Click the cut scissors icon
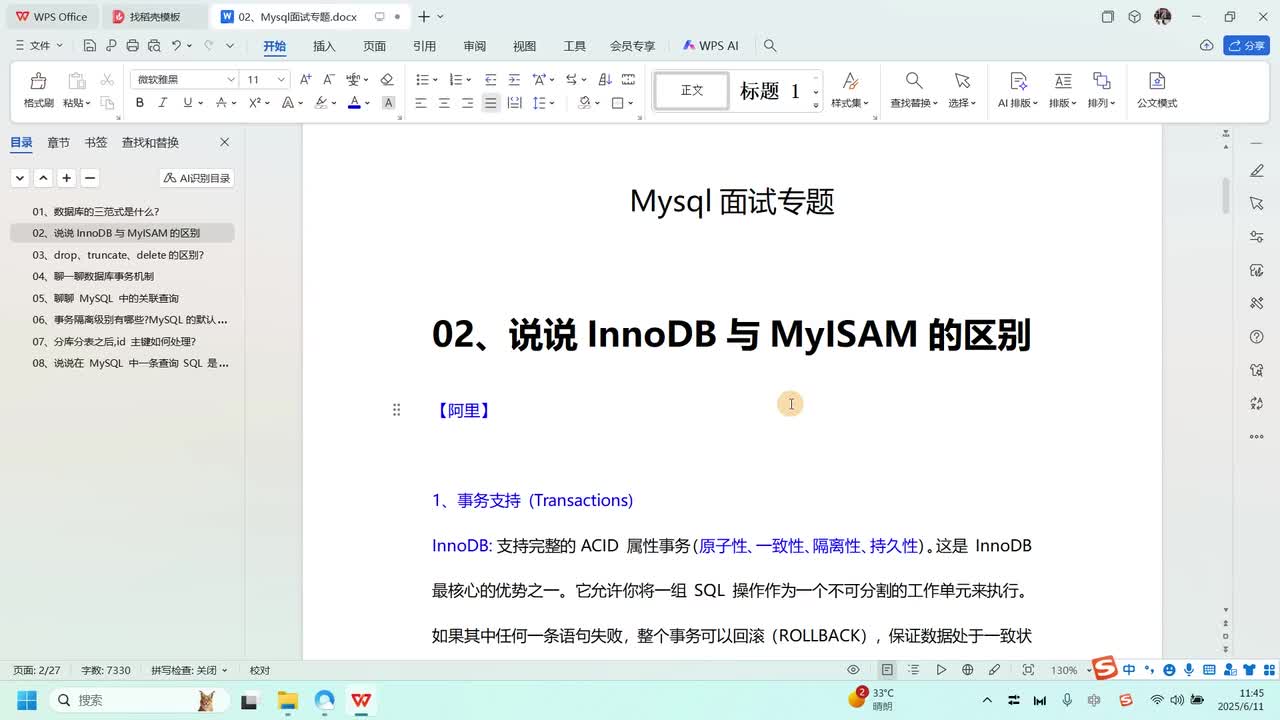This screenshot has height=720, width=1280. coord(106,81)
